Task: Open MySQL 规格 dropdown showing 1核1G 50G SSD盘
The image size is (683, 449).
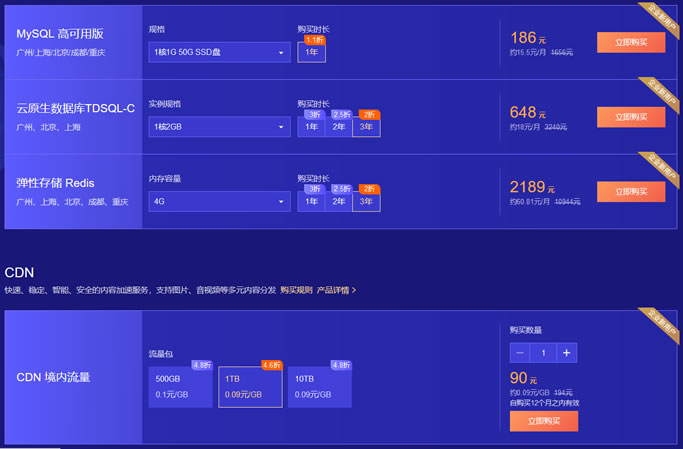Action: point(219,52)
